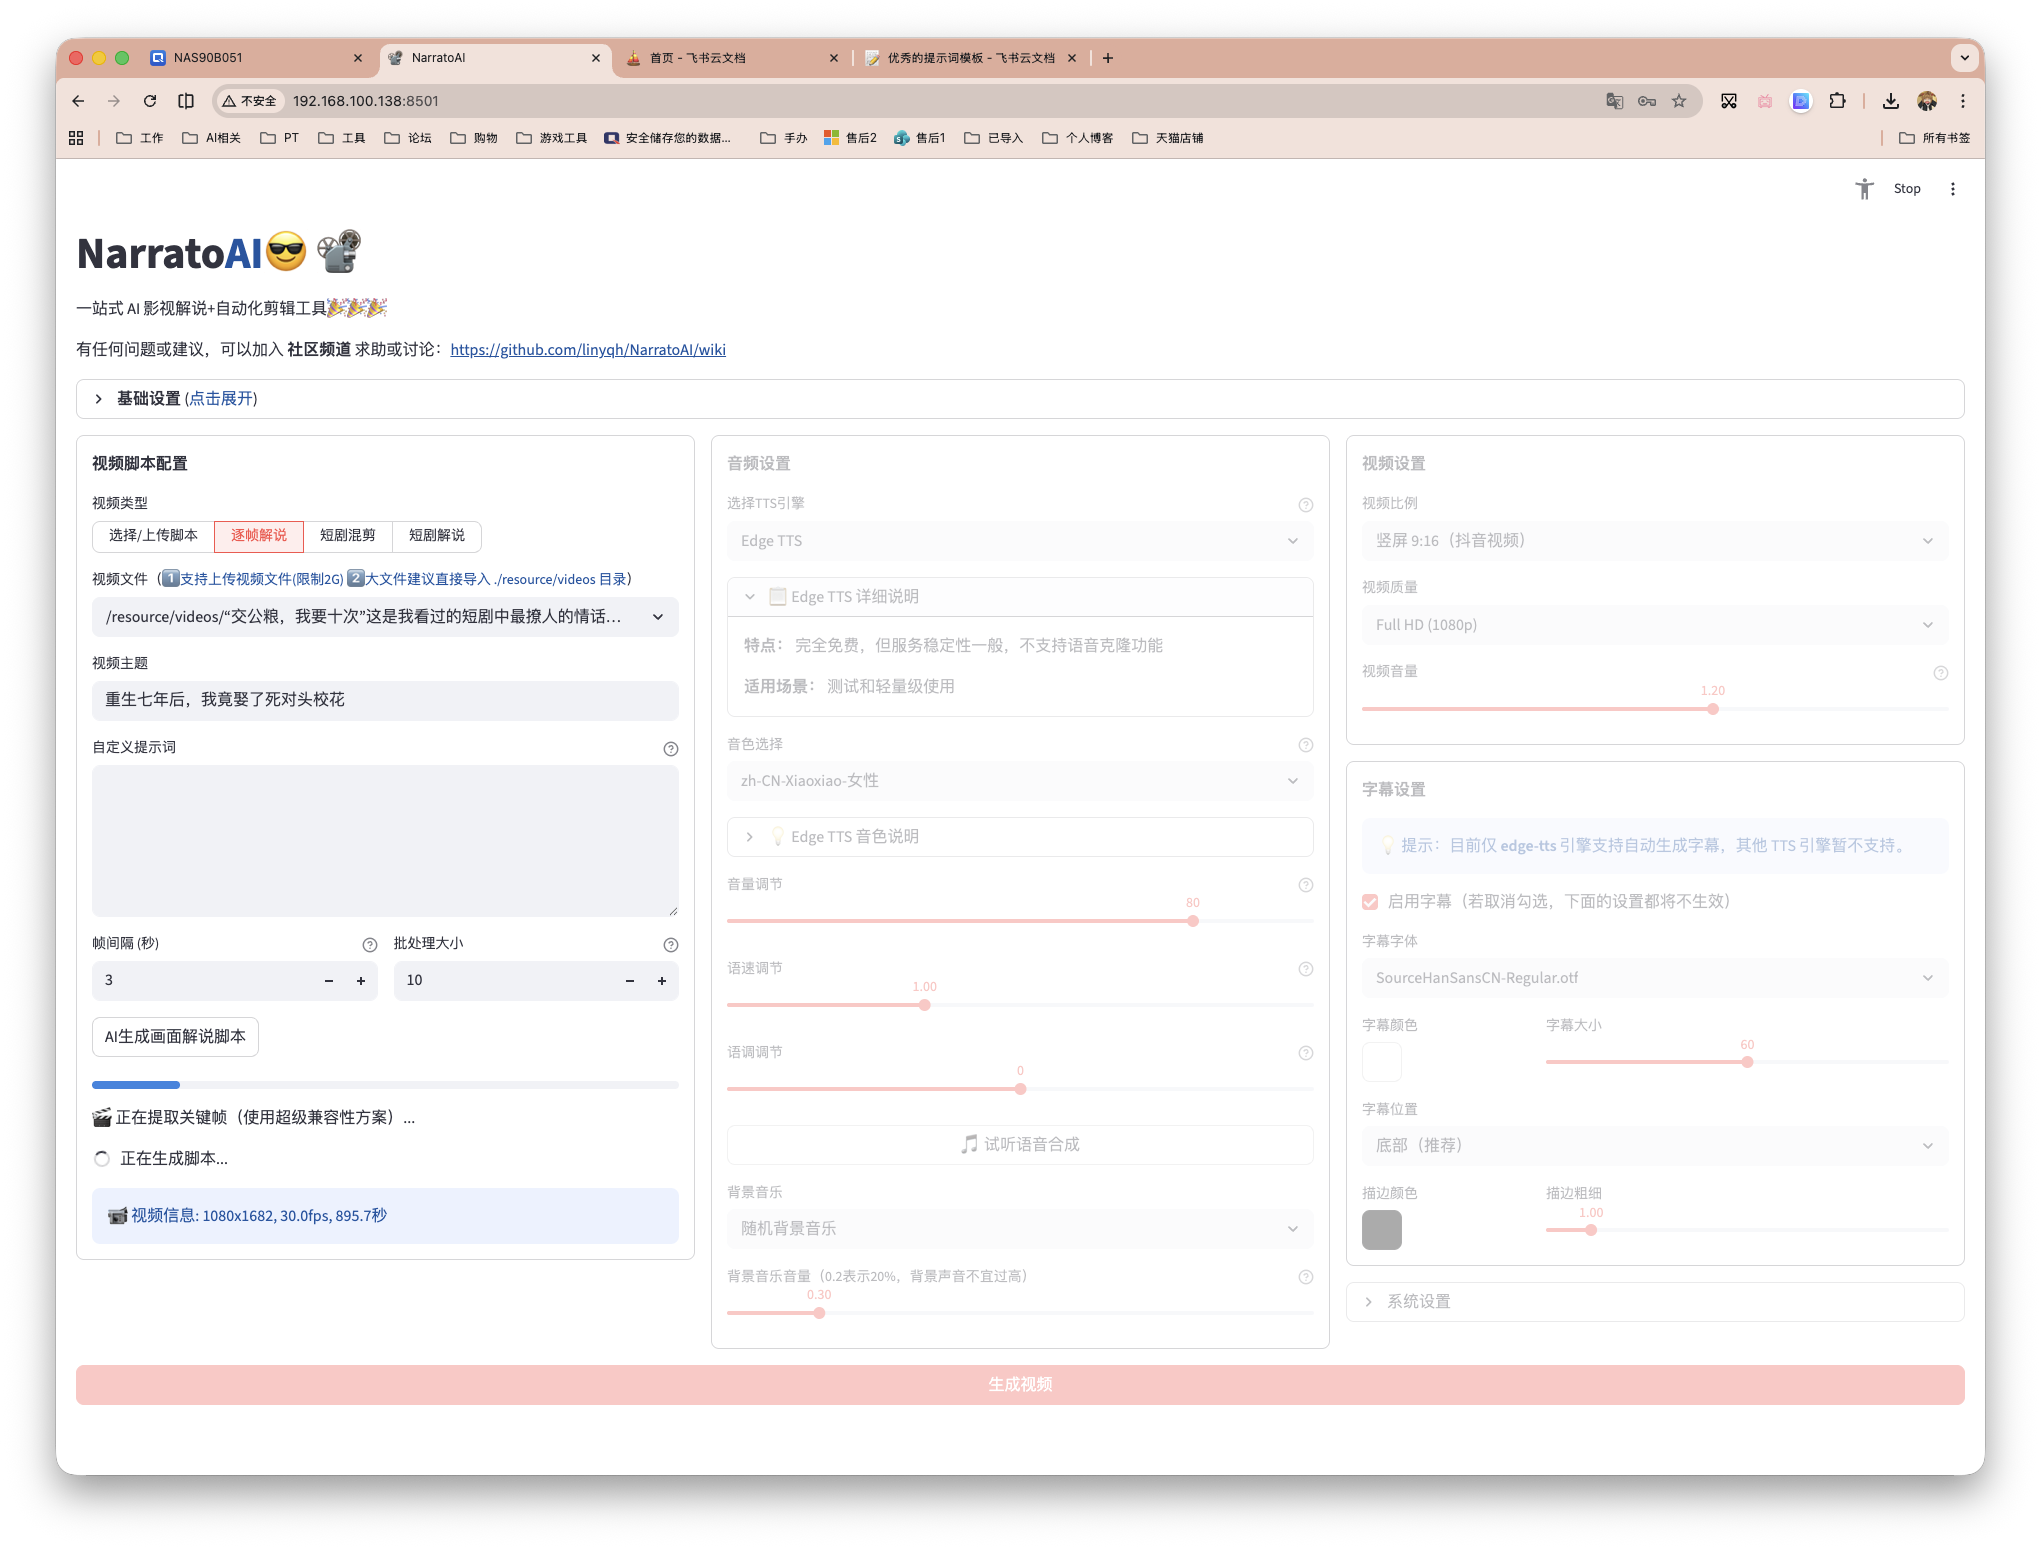
Task: Click browser reload page icon
Action: 150,101
